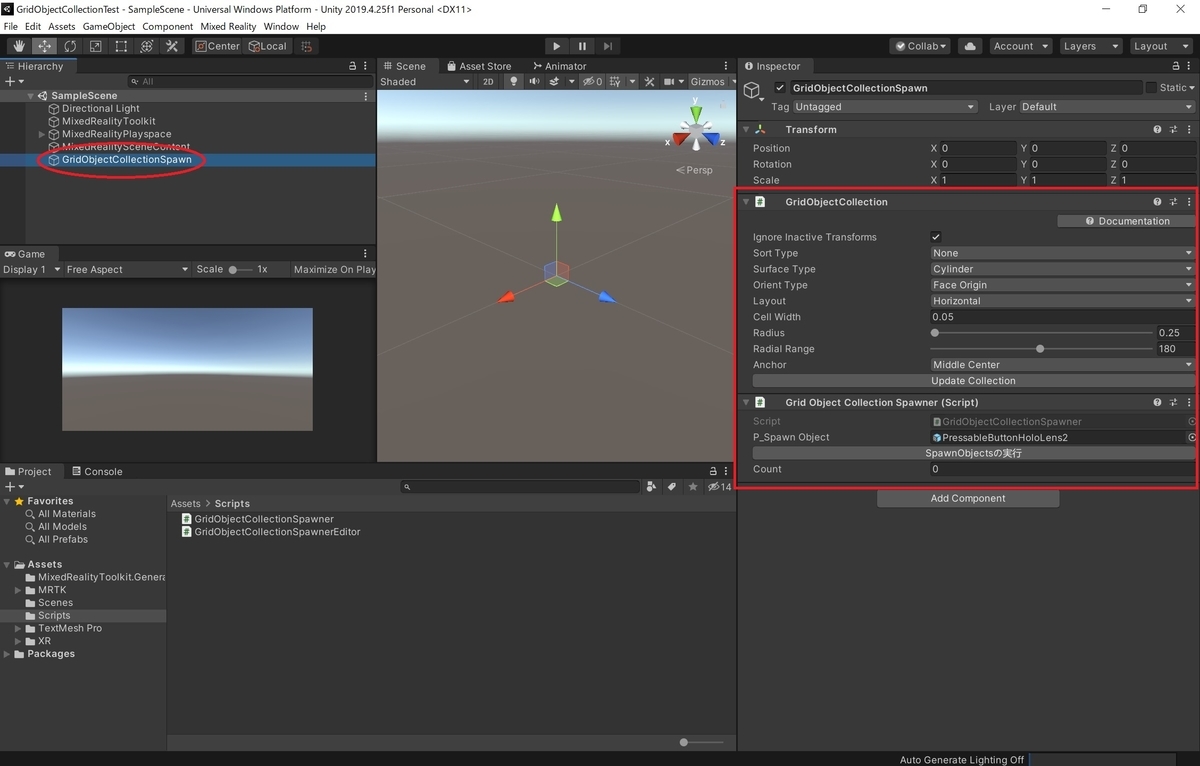Lock the Hierarchy panel

point(352,66)
